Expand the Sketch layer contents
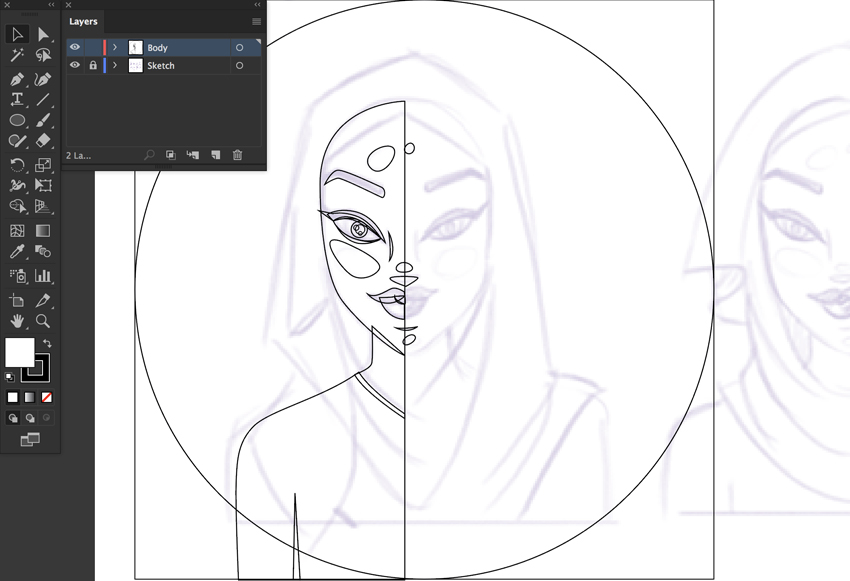Viewport: 850px width, 581px height. [115, 65]
